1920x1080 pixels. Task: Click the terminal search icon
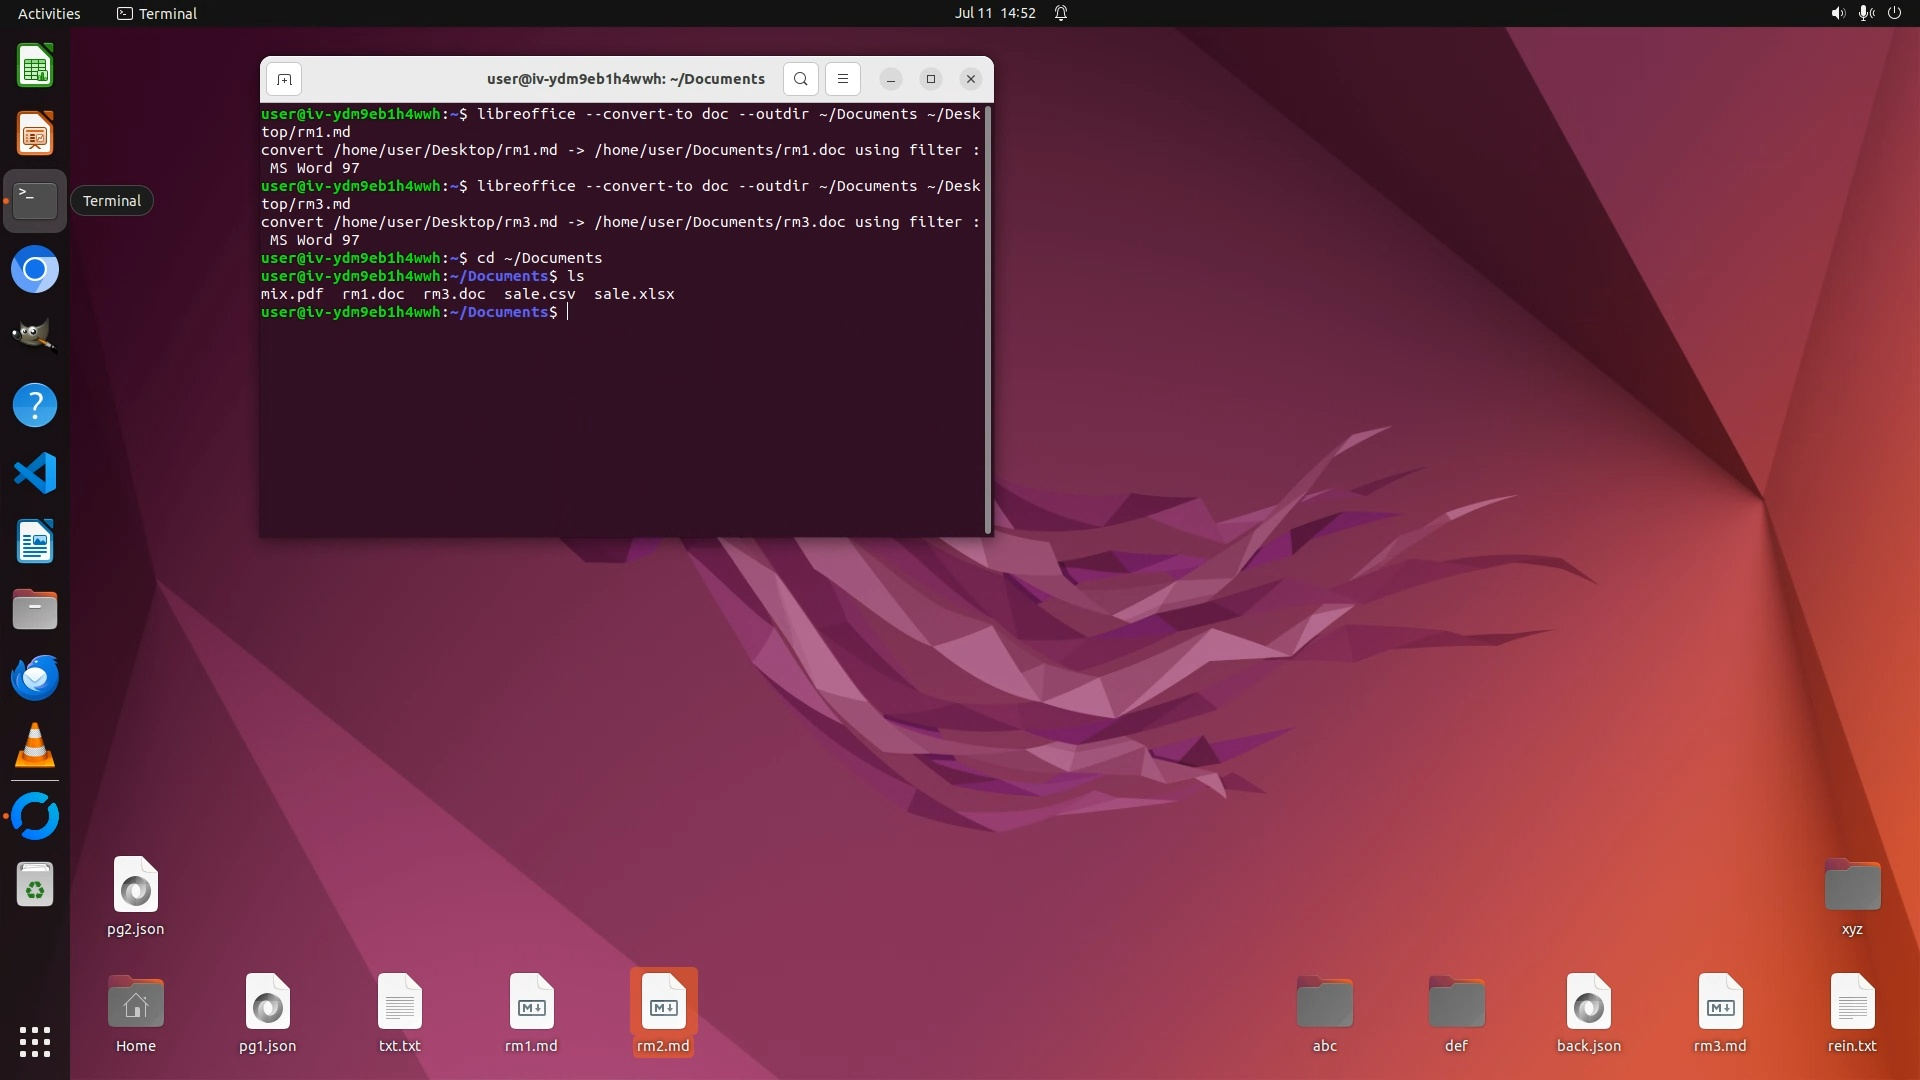(x=800, y=79)
